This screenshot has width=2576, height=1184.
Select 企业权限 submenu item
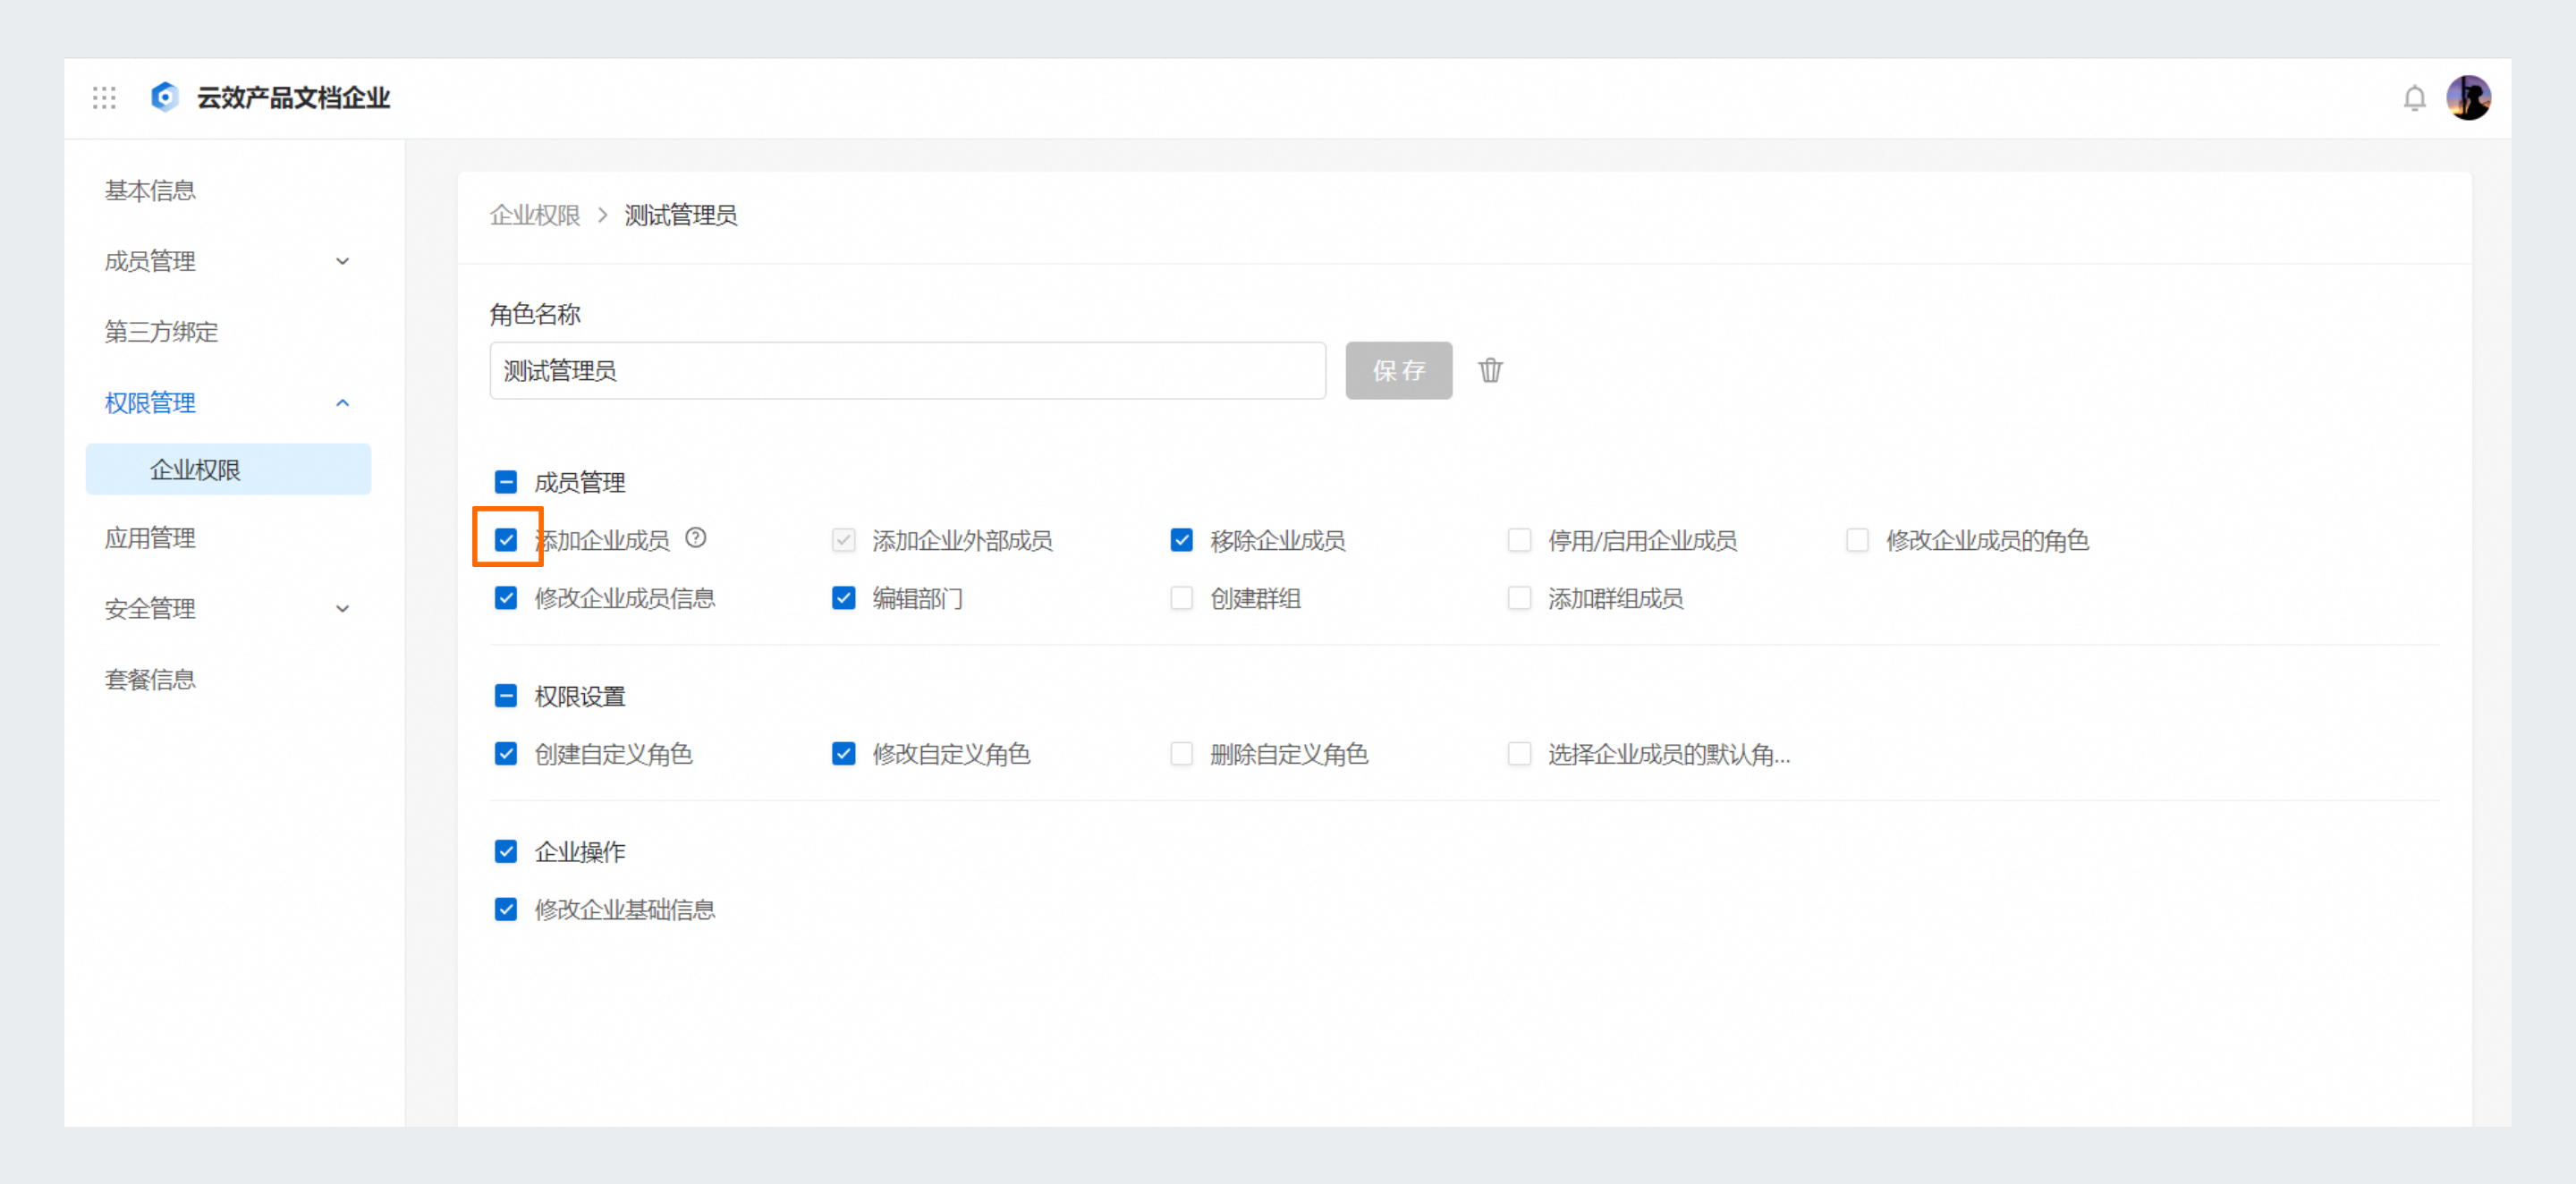click(228, 469)
